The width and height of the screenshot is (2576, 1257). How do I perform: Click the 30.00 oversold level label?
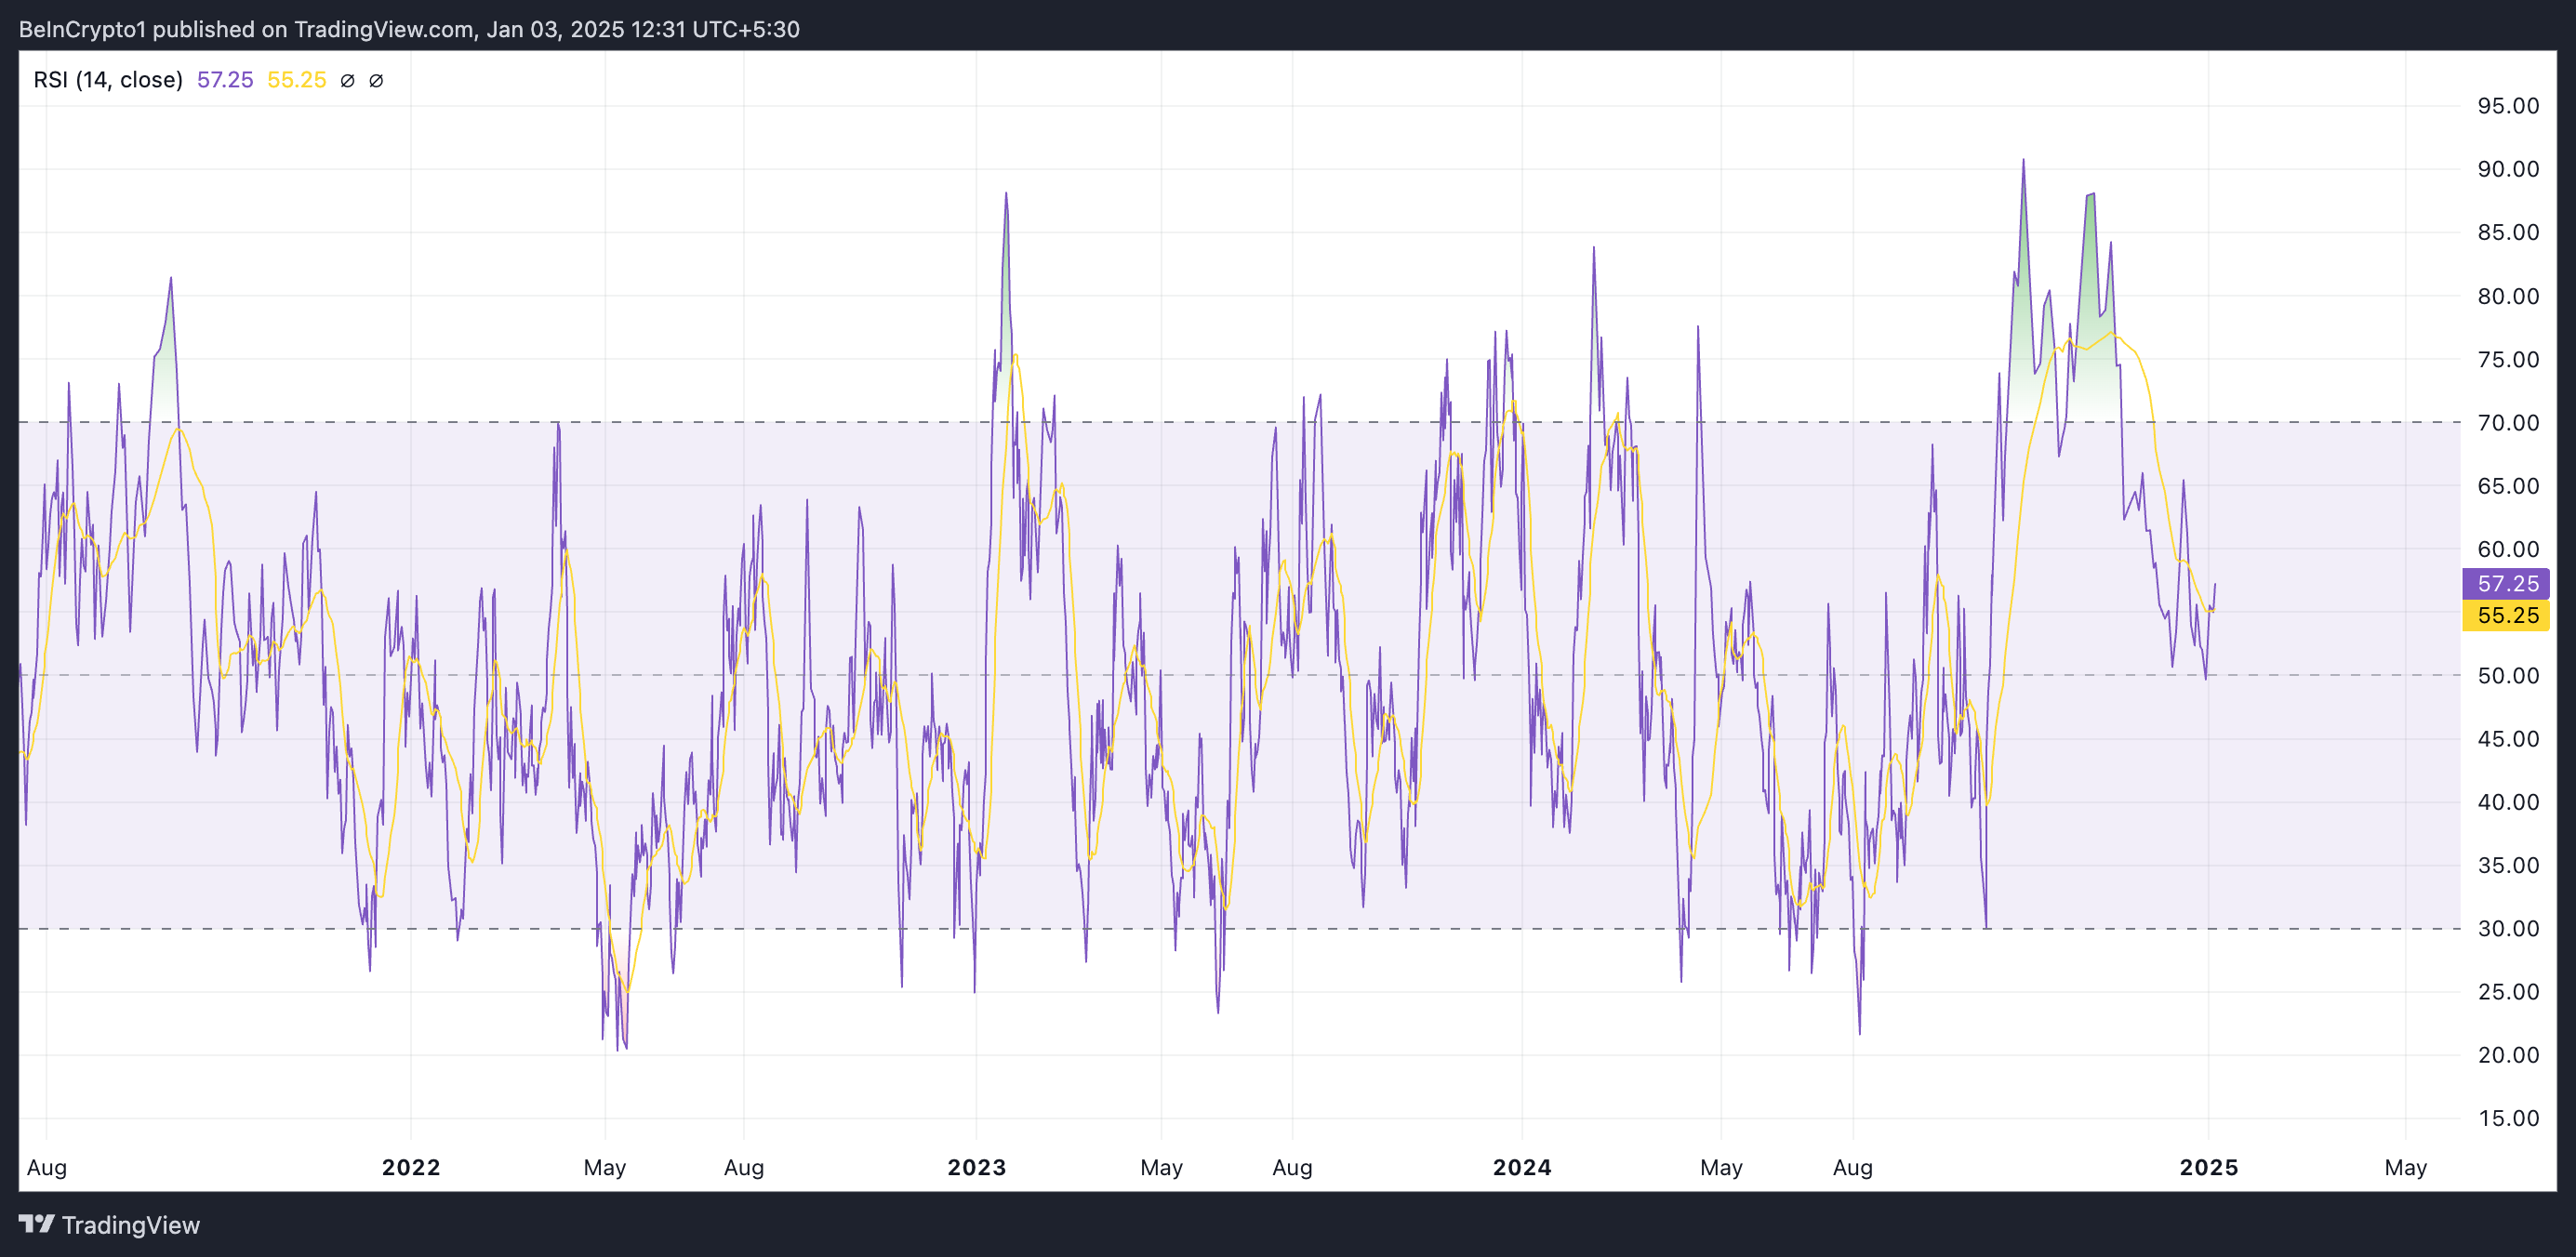2507,928
